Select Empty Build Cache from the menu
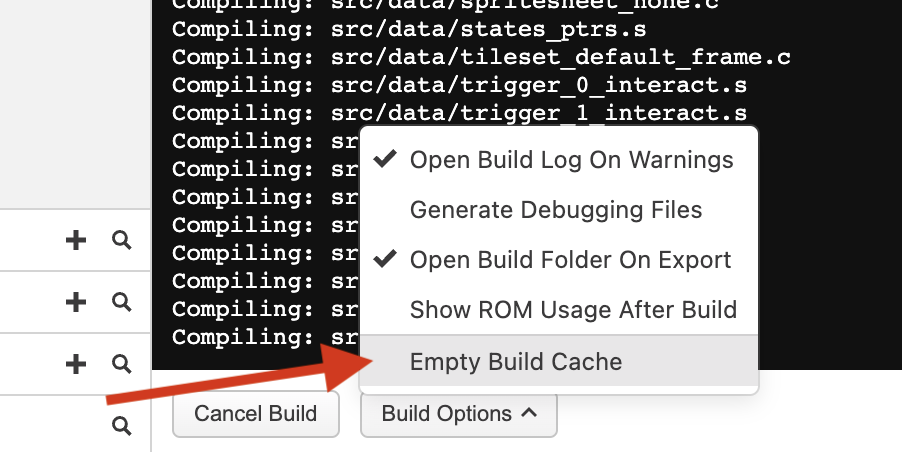 [516, 362]
